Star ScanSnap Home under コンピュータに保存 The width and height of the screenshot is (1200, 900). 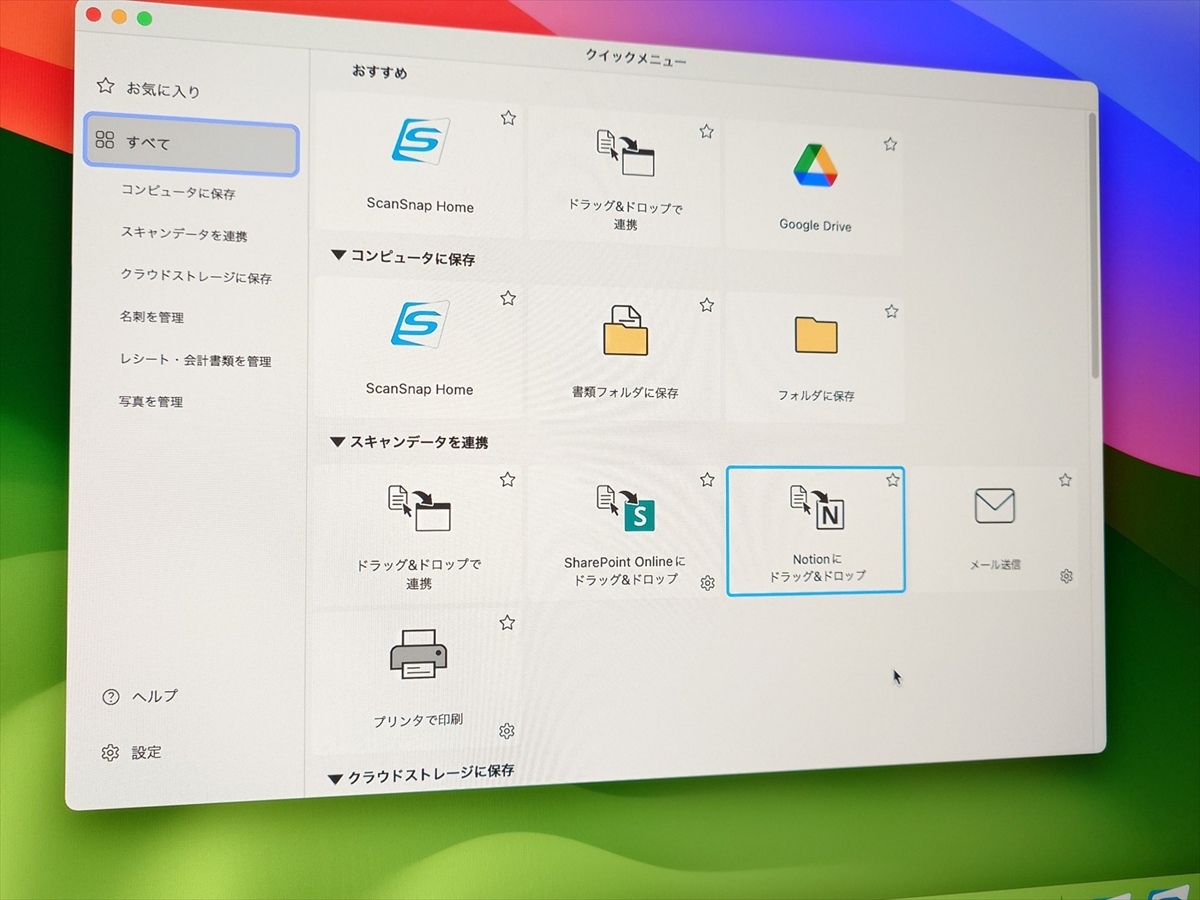508,298
